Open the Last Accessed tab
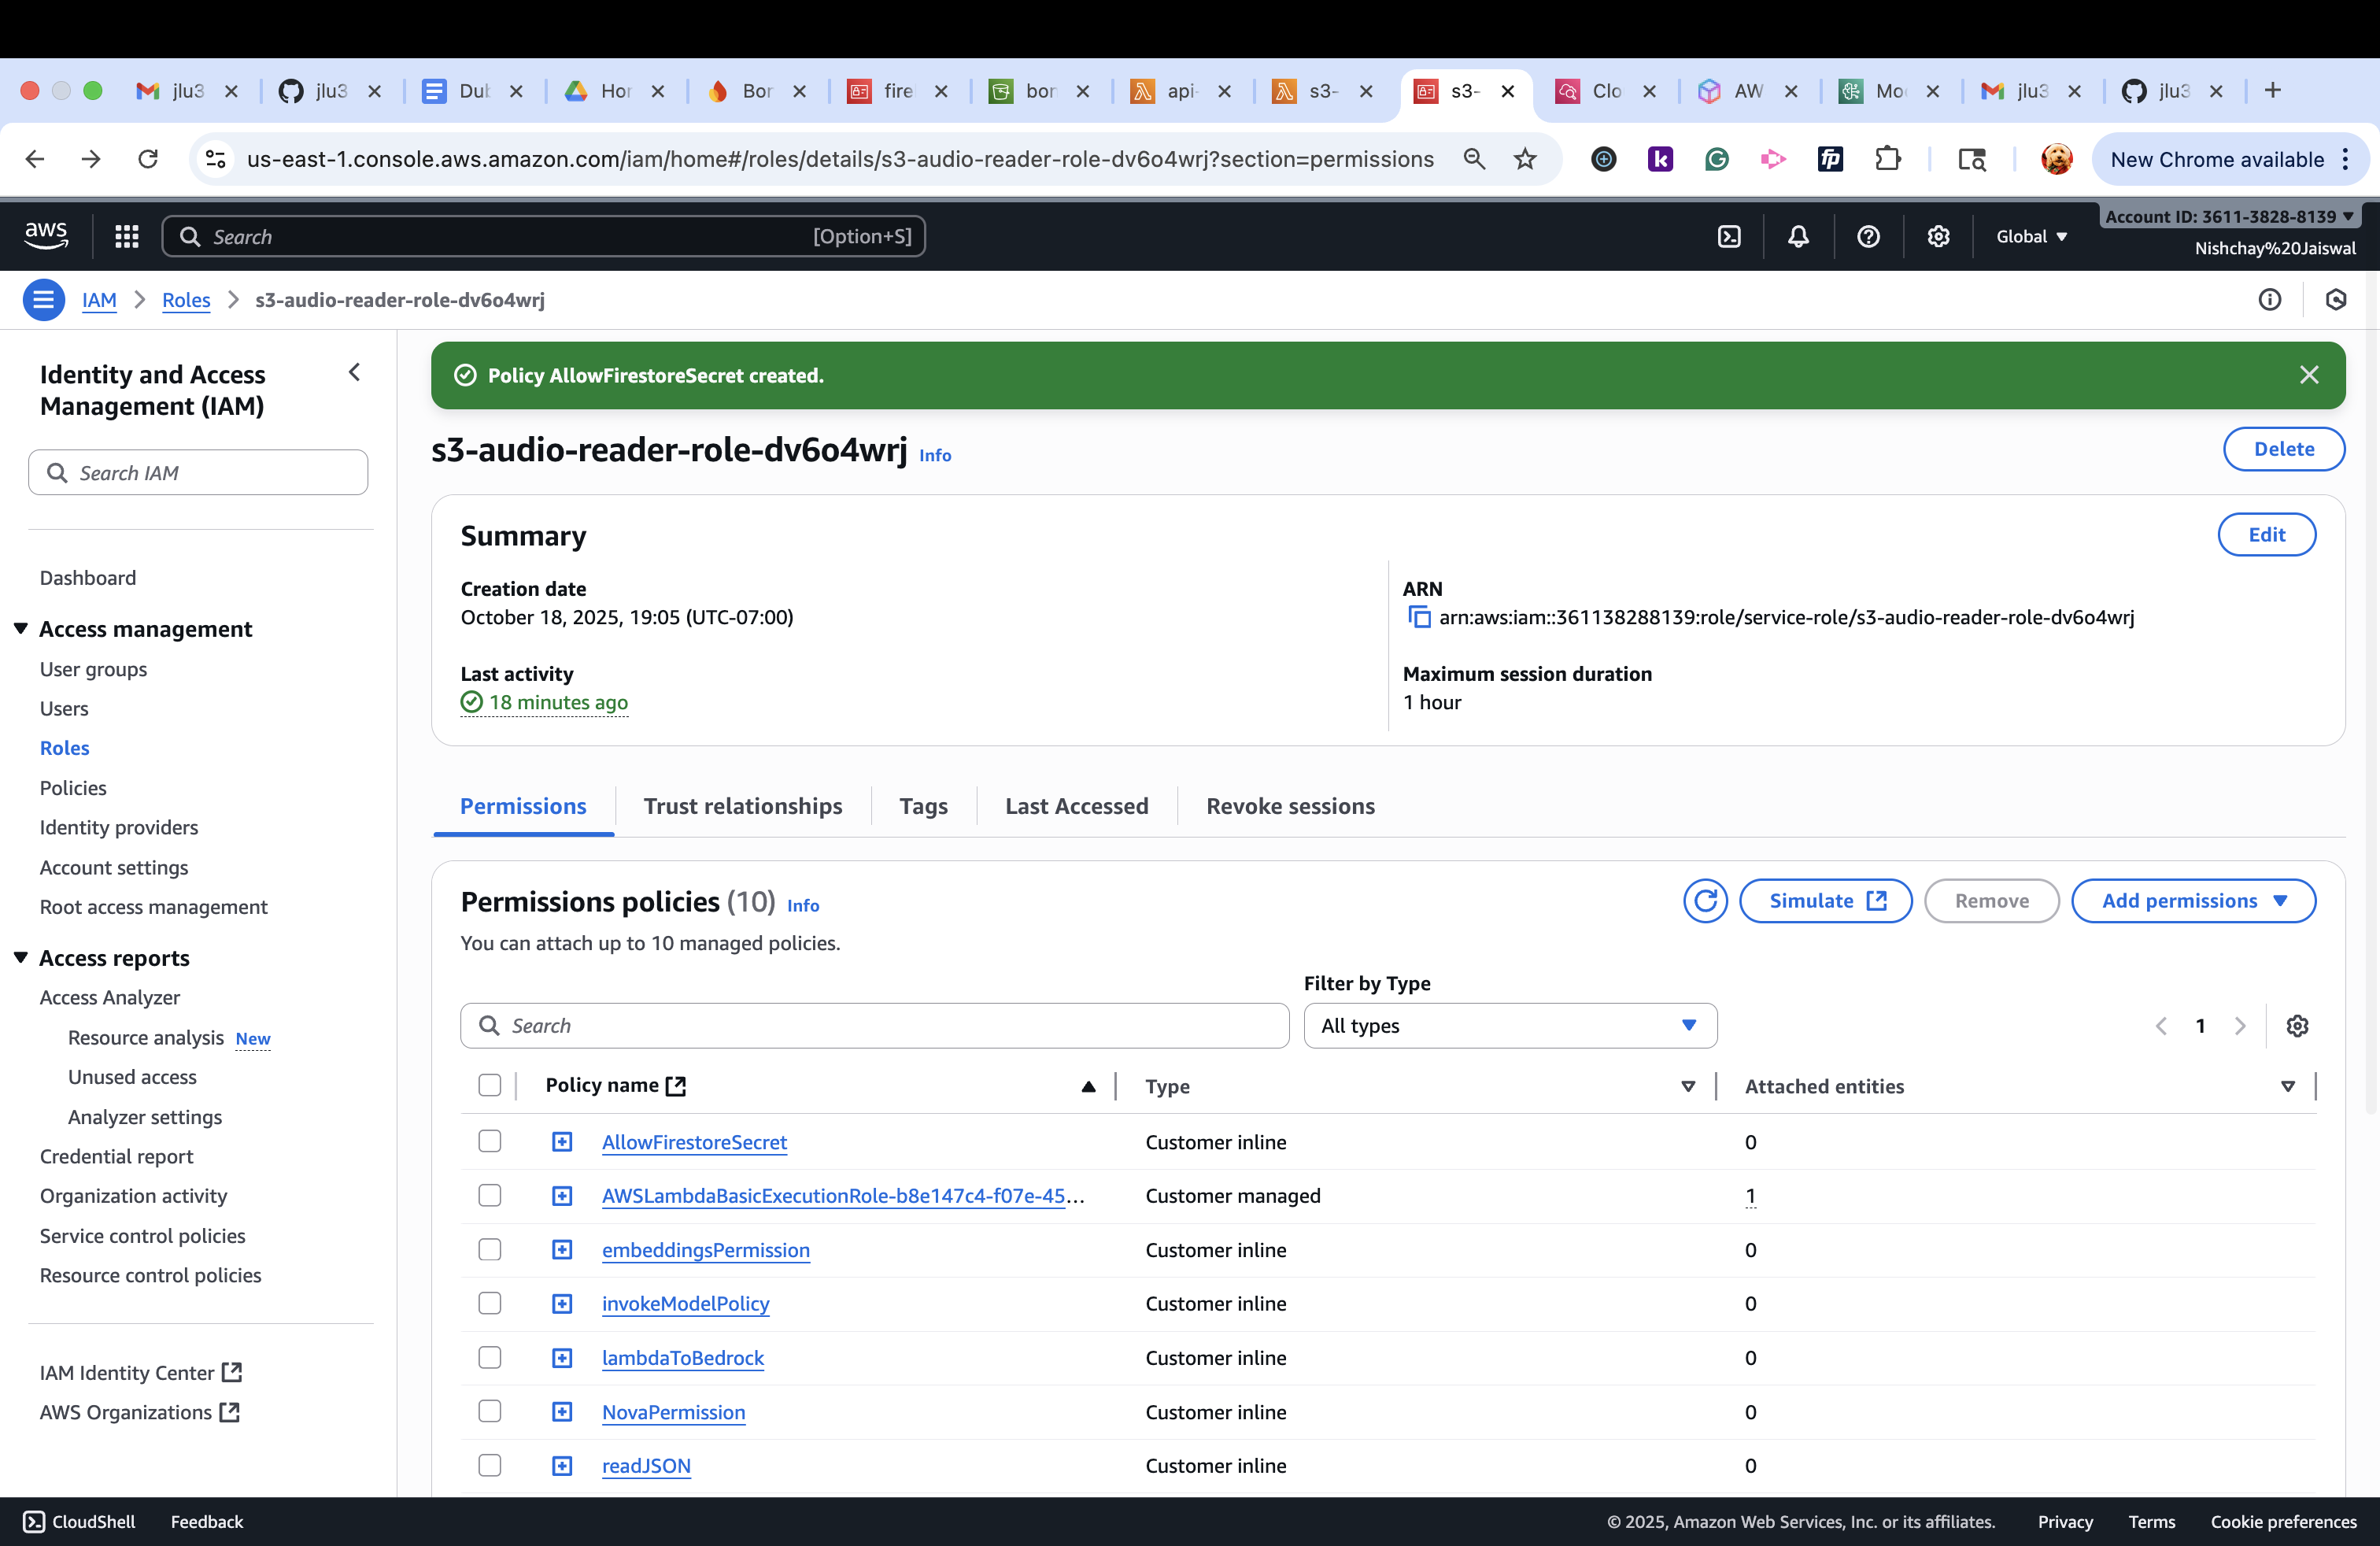2380x1546 pixels. [x=1076, y=806]
